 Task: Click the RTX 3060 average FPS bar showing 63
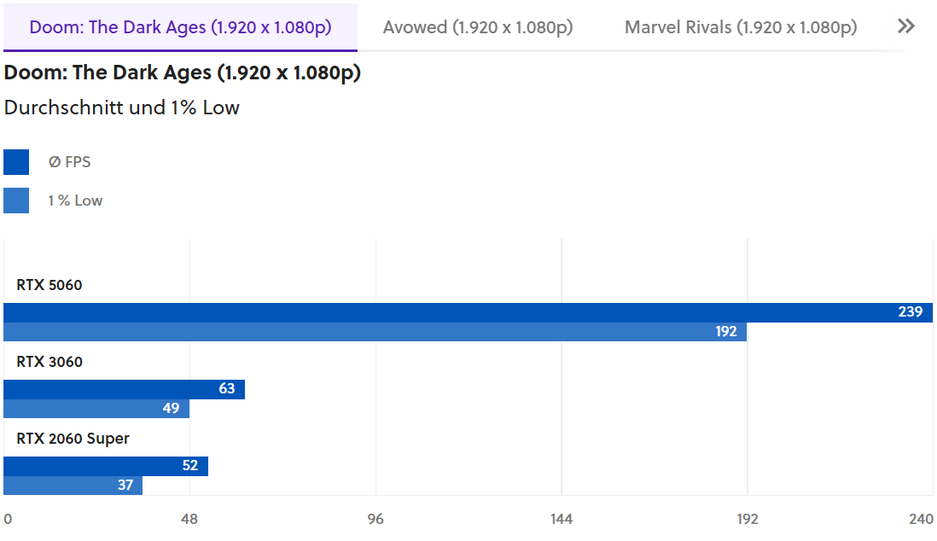(x=124, y=389)
